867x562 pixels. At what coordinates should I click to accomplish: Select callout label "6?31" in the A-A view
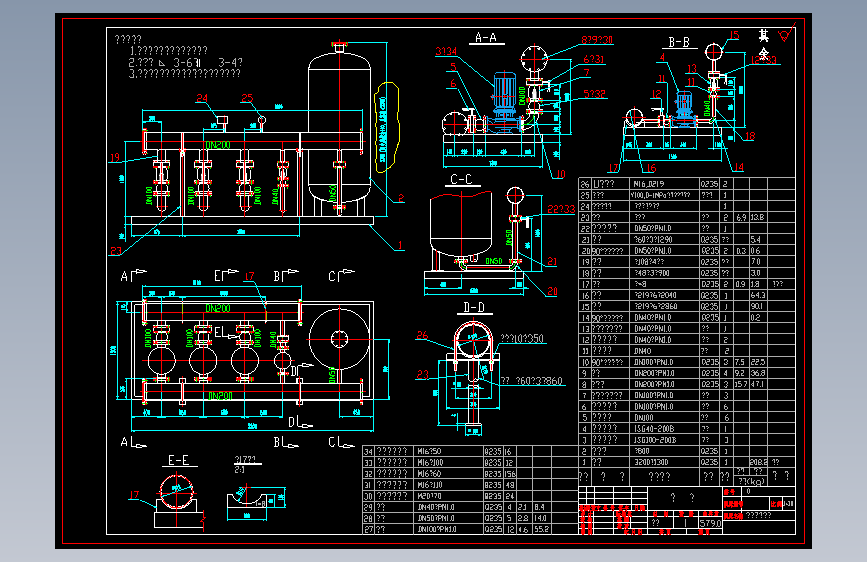[x=594, y=59]
